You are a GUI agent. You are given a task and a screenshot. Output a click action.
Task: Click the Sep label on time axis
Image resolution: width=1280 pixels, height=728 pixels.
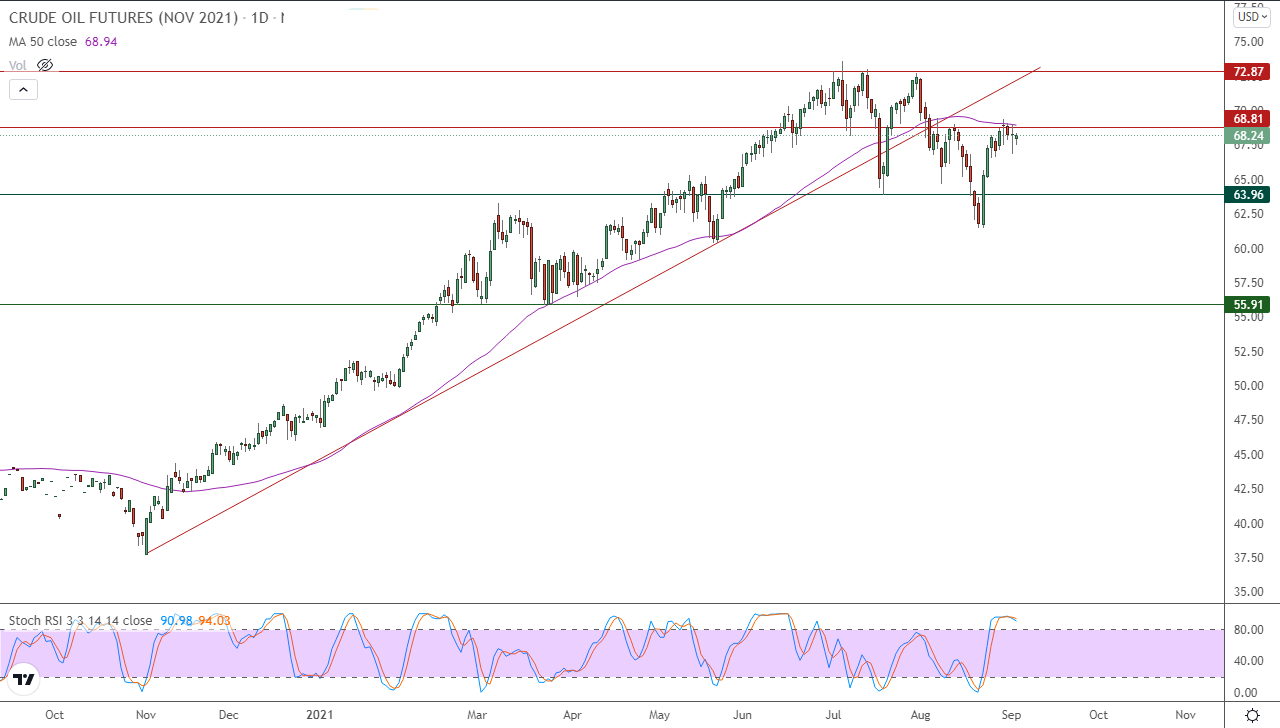click(1013, 715)
